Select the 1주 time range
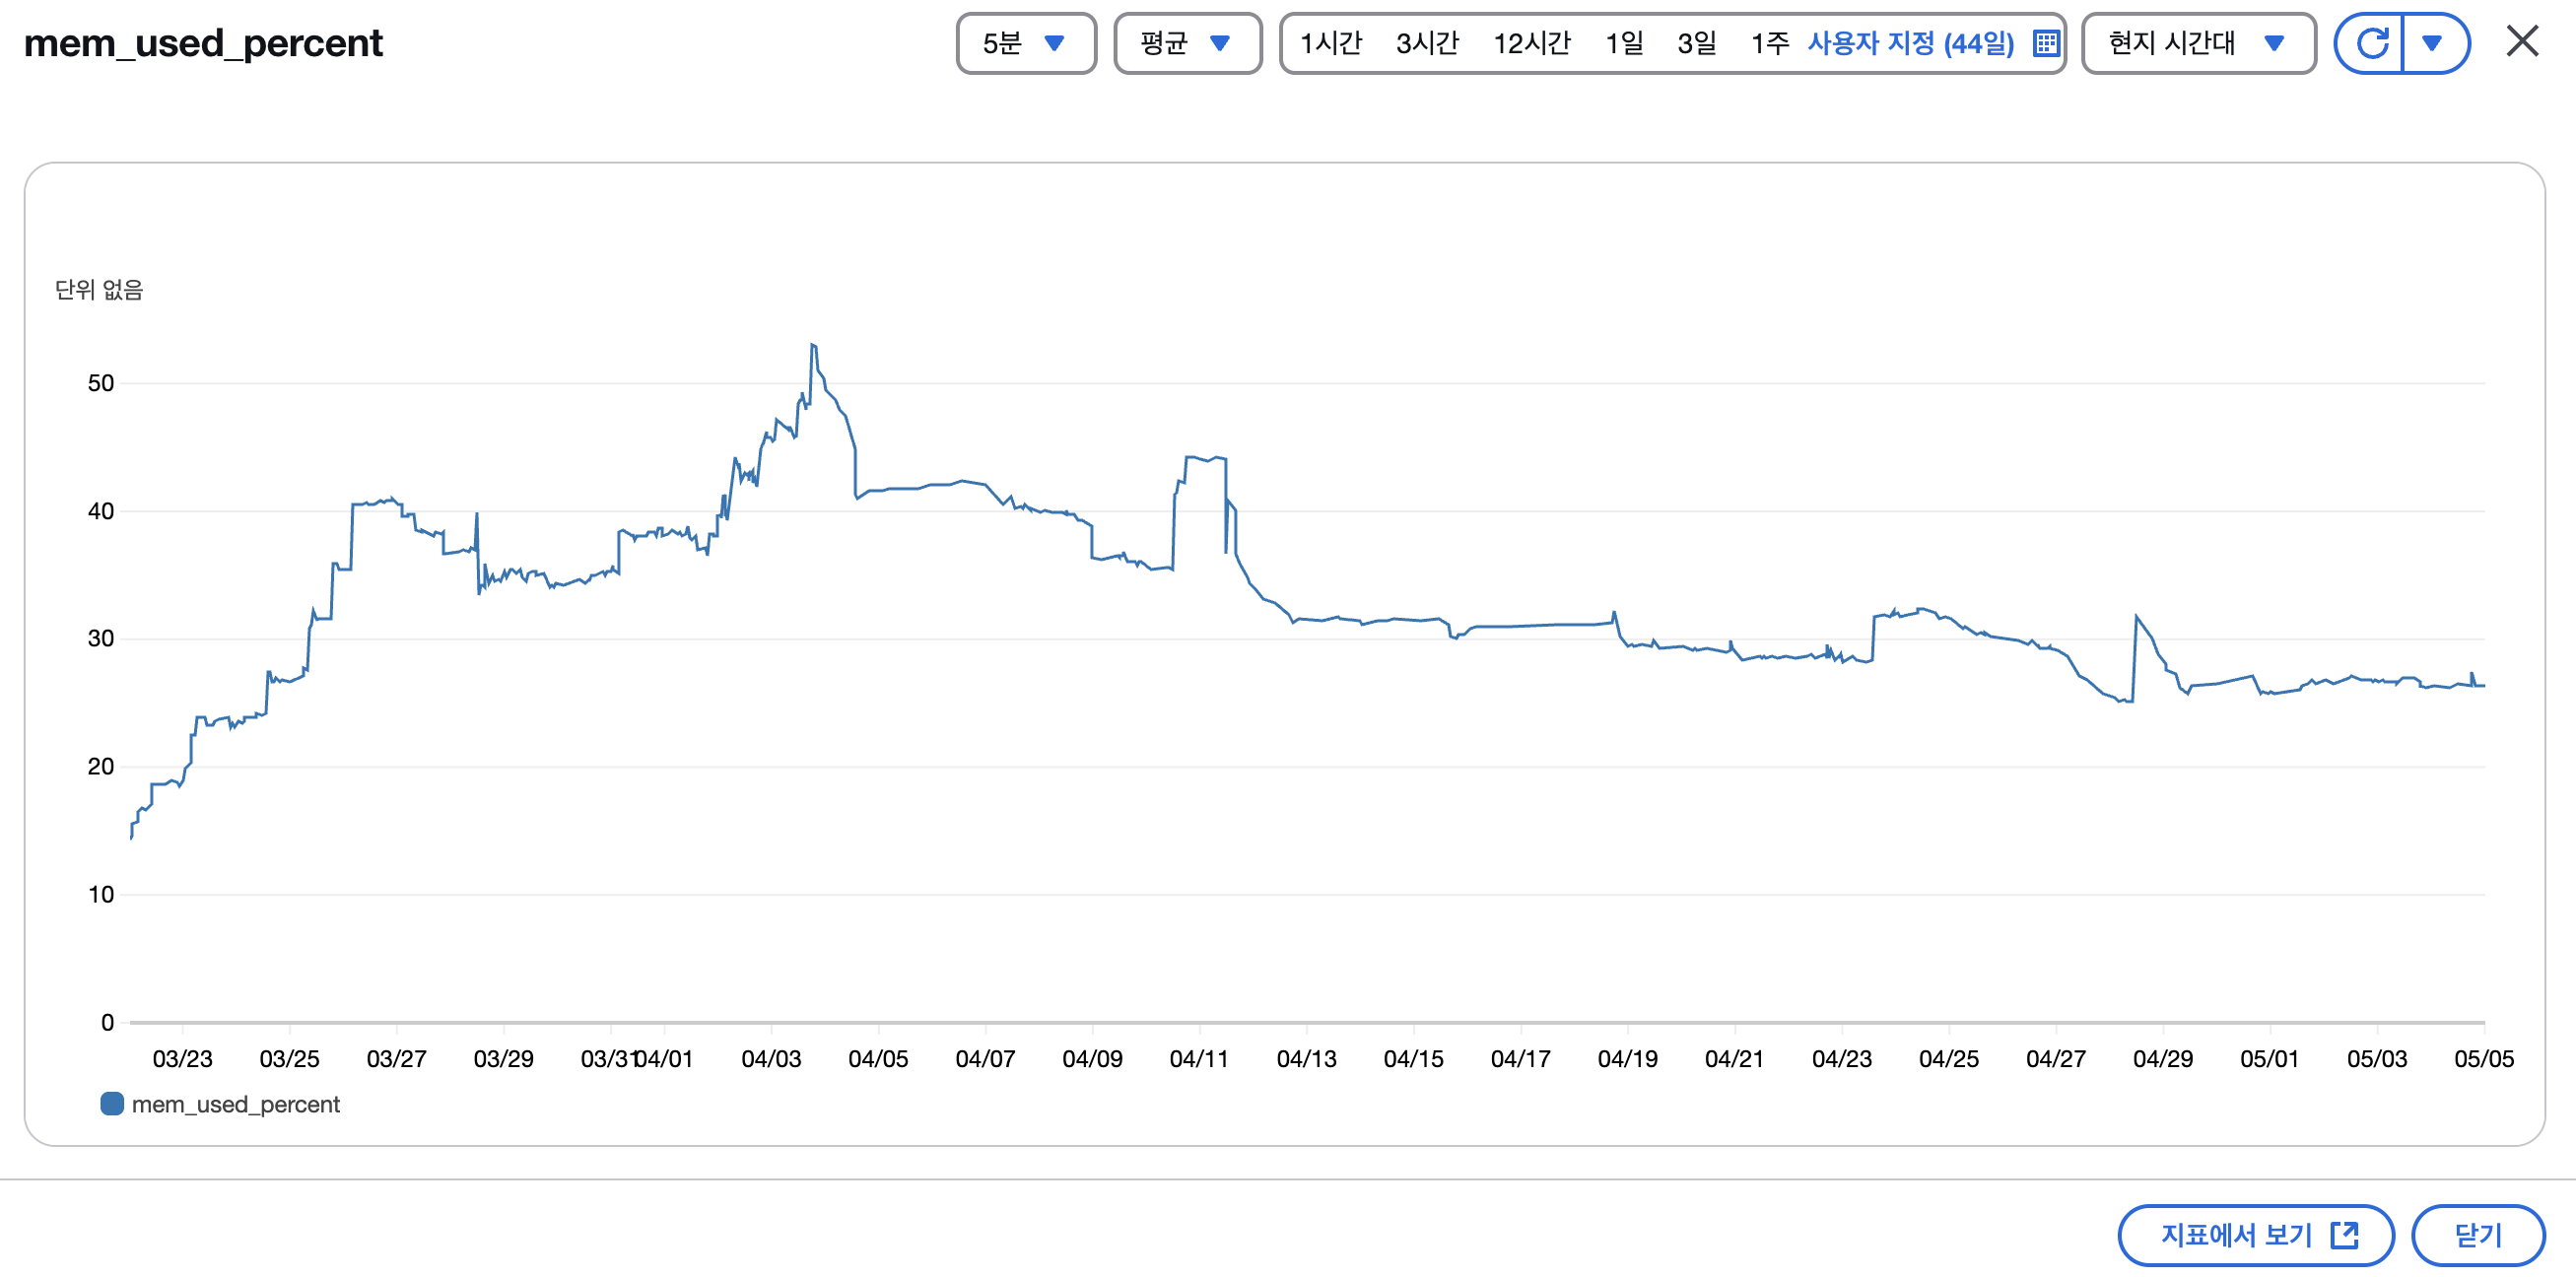This screenshot has width=2576, height=1277. 1769,43
